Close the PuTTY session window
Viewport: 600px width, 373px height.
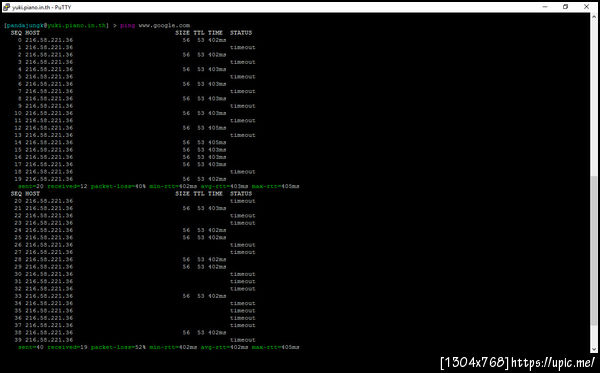click(586, 7)
